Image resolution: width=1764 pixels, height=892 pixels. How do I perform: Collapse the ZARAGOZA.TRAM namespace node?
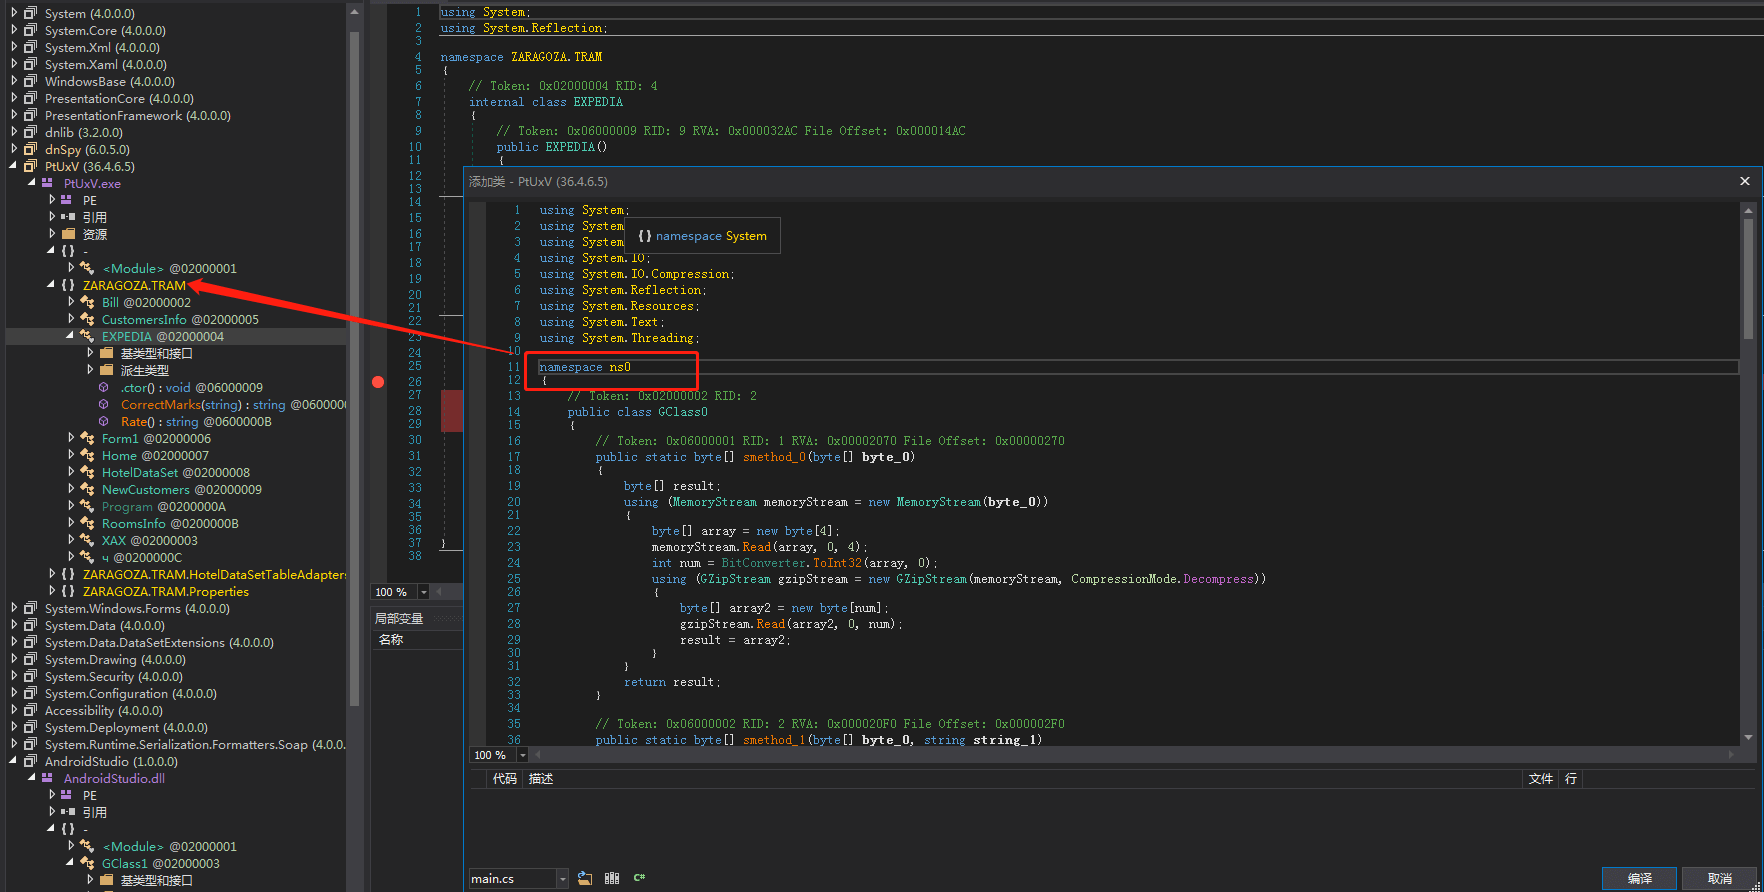click(x=51, y=285)
